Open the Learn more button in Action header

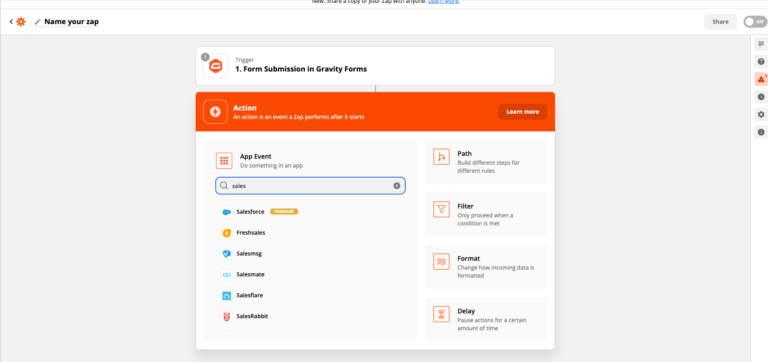pyautogui.click(x=523, y=112)
